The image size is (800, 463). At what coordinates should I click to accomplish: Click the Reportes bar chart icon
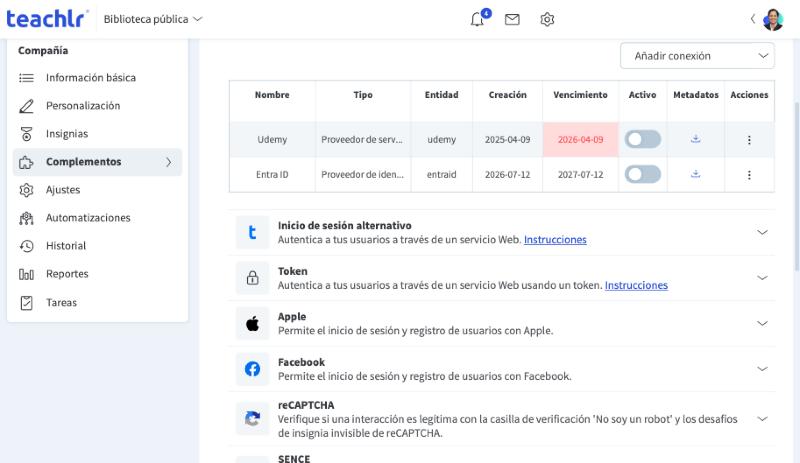tap(26, 274)
